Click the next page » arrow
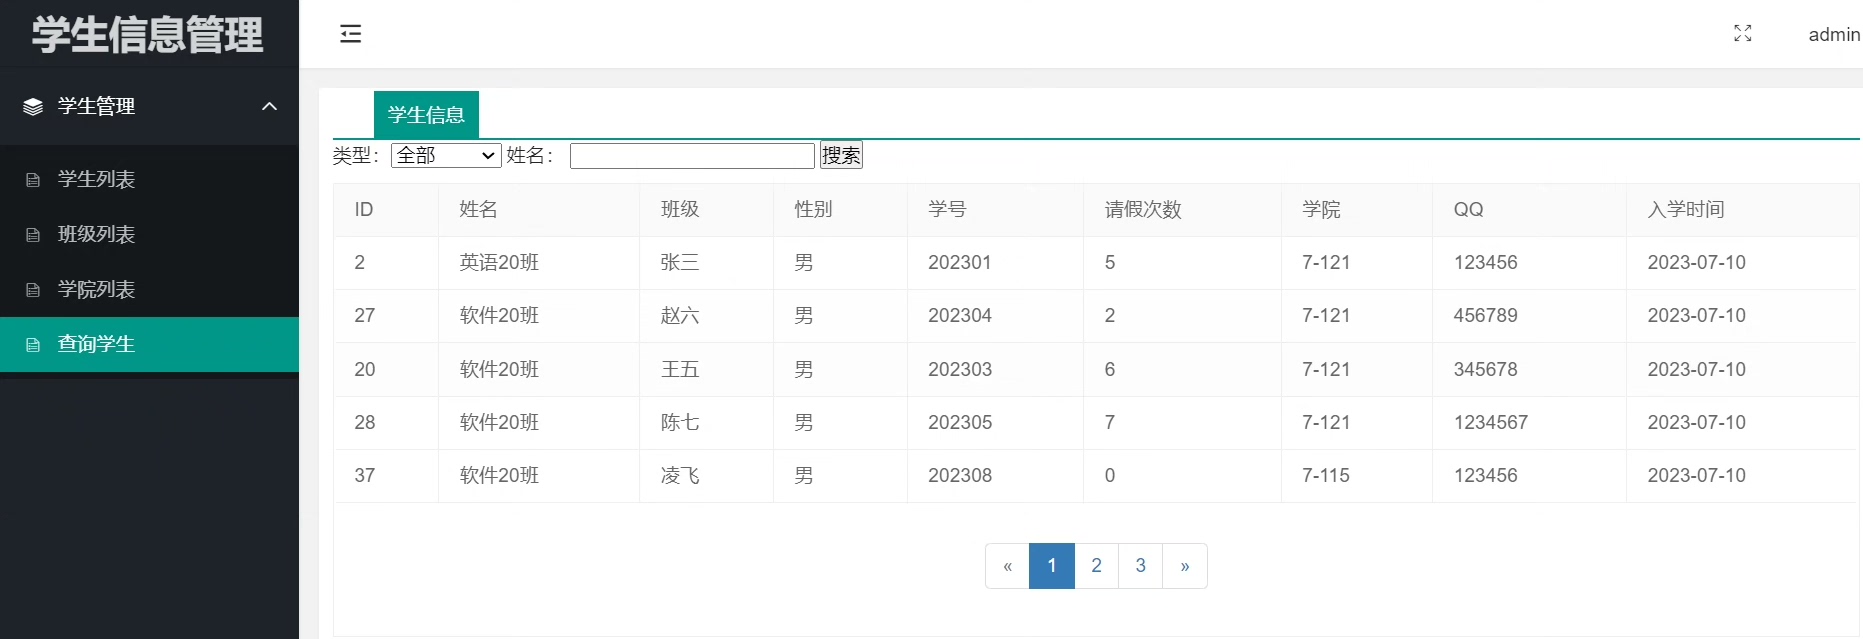1863x639 pixels. click(x=1185, y=566)
